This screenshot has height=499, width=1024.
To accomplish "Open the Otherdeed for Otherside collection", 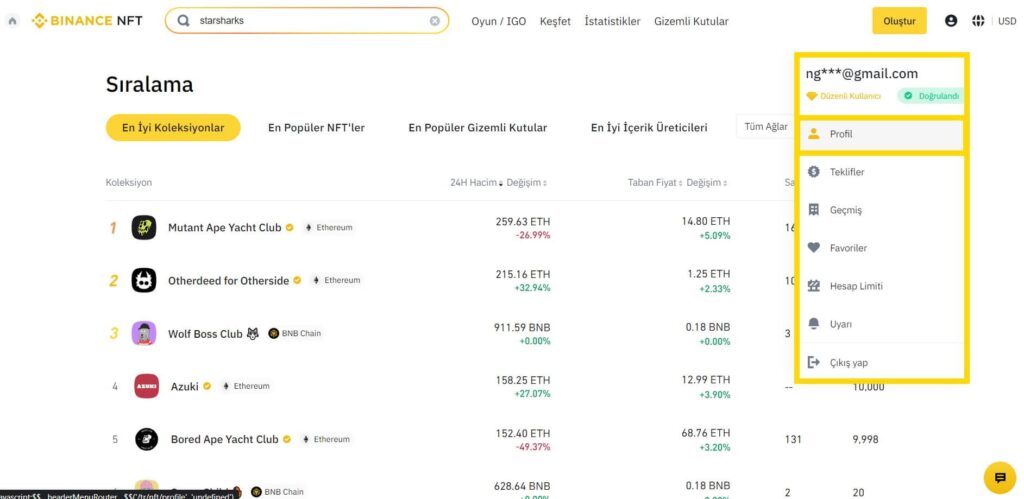I will coord(229,280).
